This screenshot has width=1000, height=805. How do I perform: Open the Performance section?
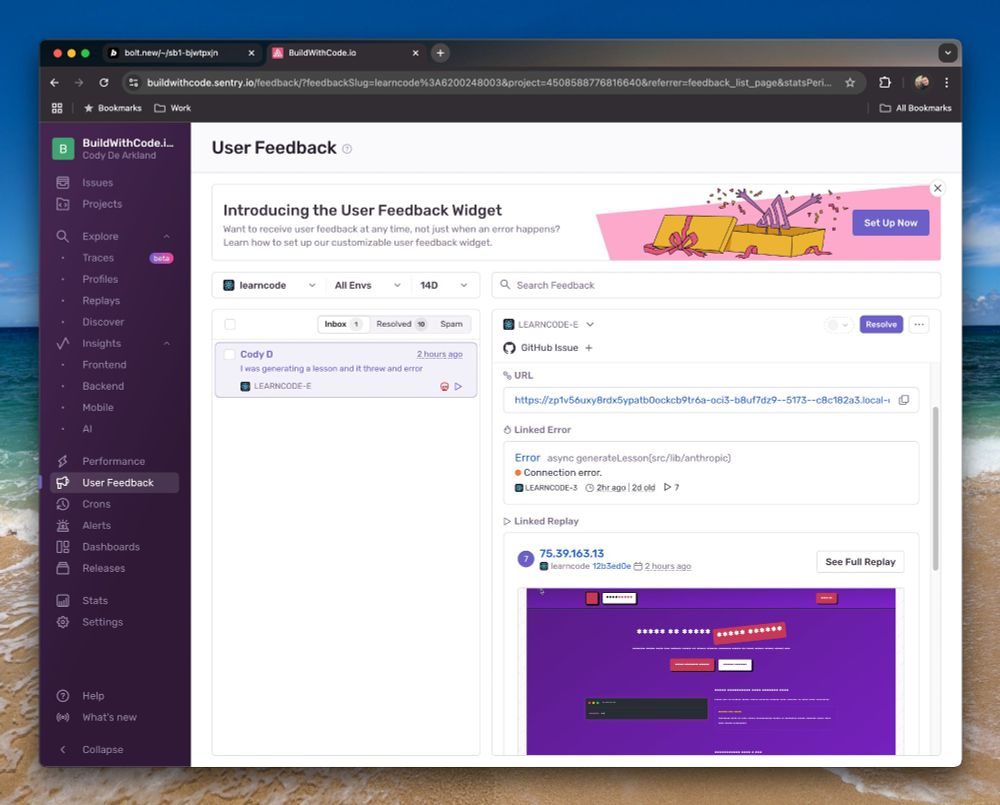[113, 461]
